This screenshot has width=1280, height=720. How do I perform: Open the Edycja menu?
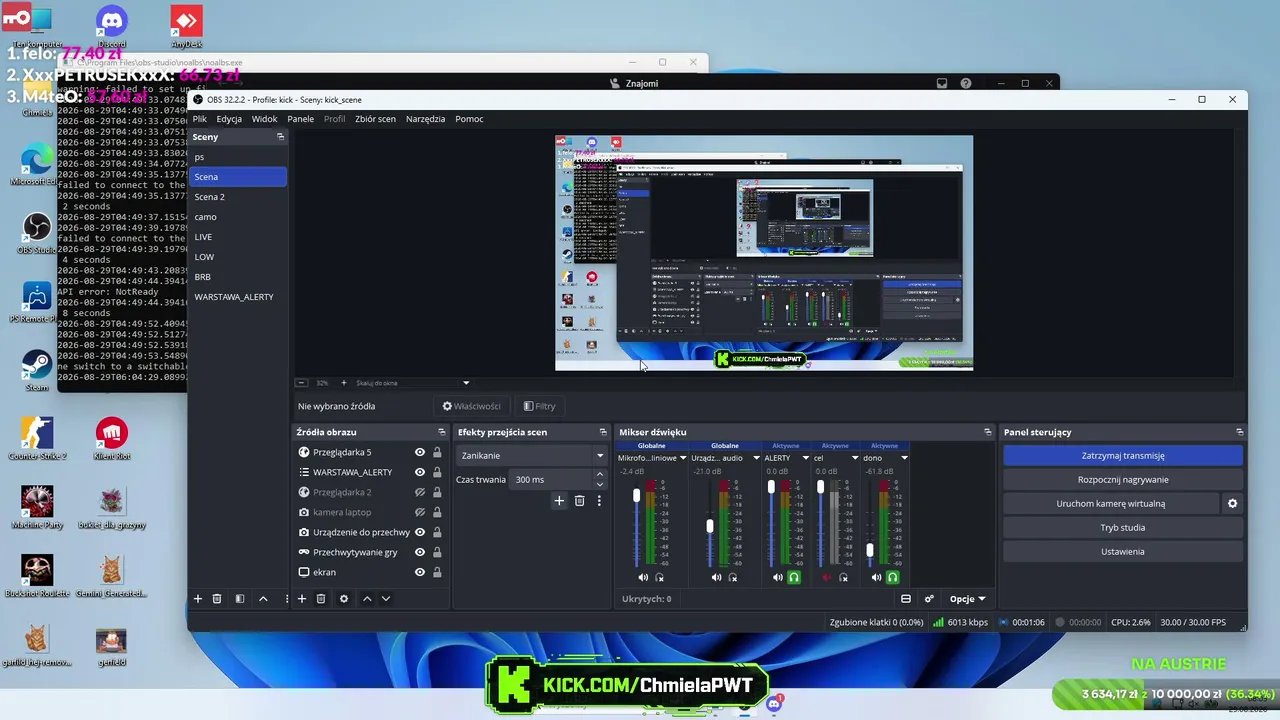coord(229,119)
